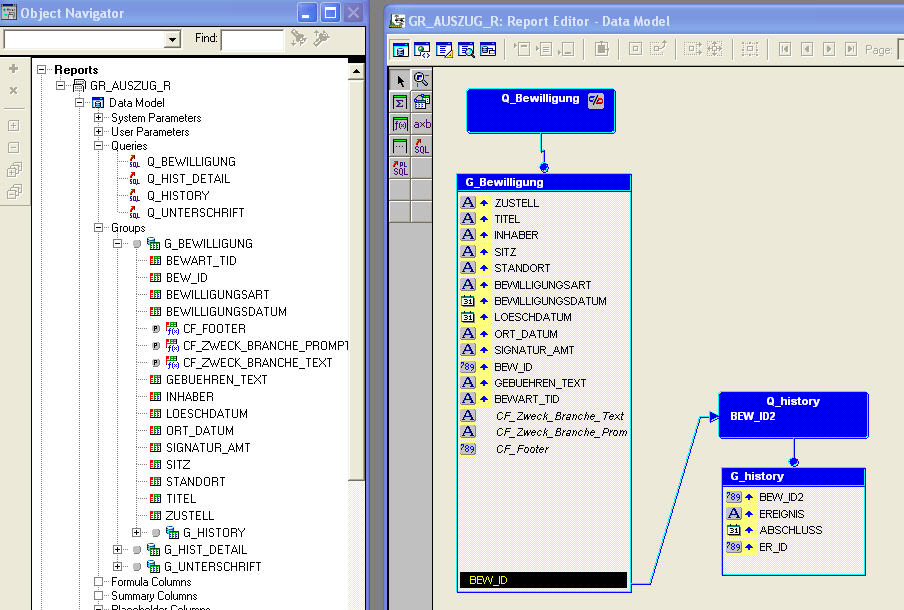Click the navigator scrollbar up arrow

[x=356, y=72]
